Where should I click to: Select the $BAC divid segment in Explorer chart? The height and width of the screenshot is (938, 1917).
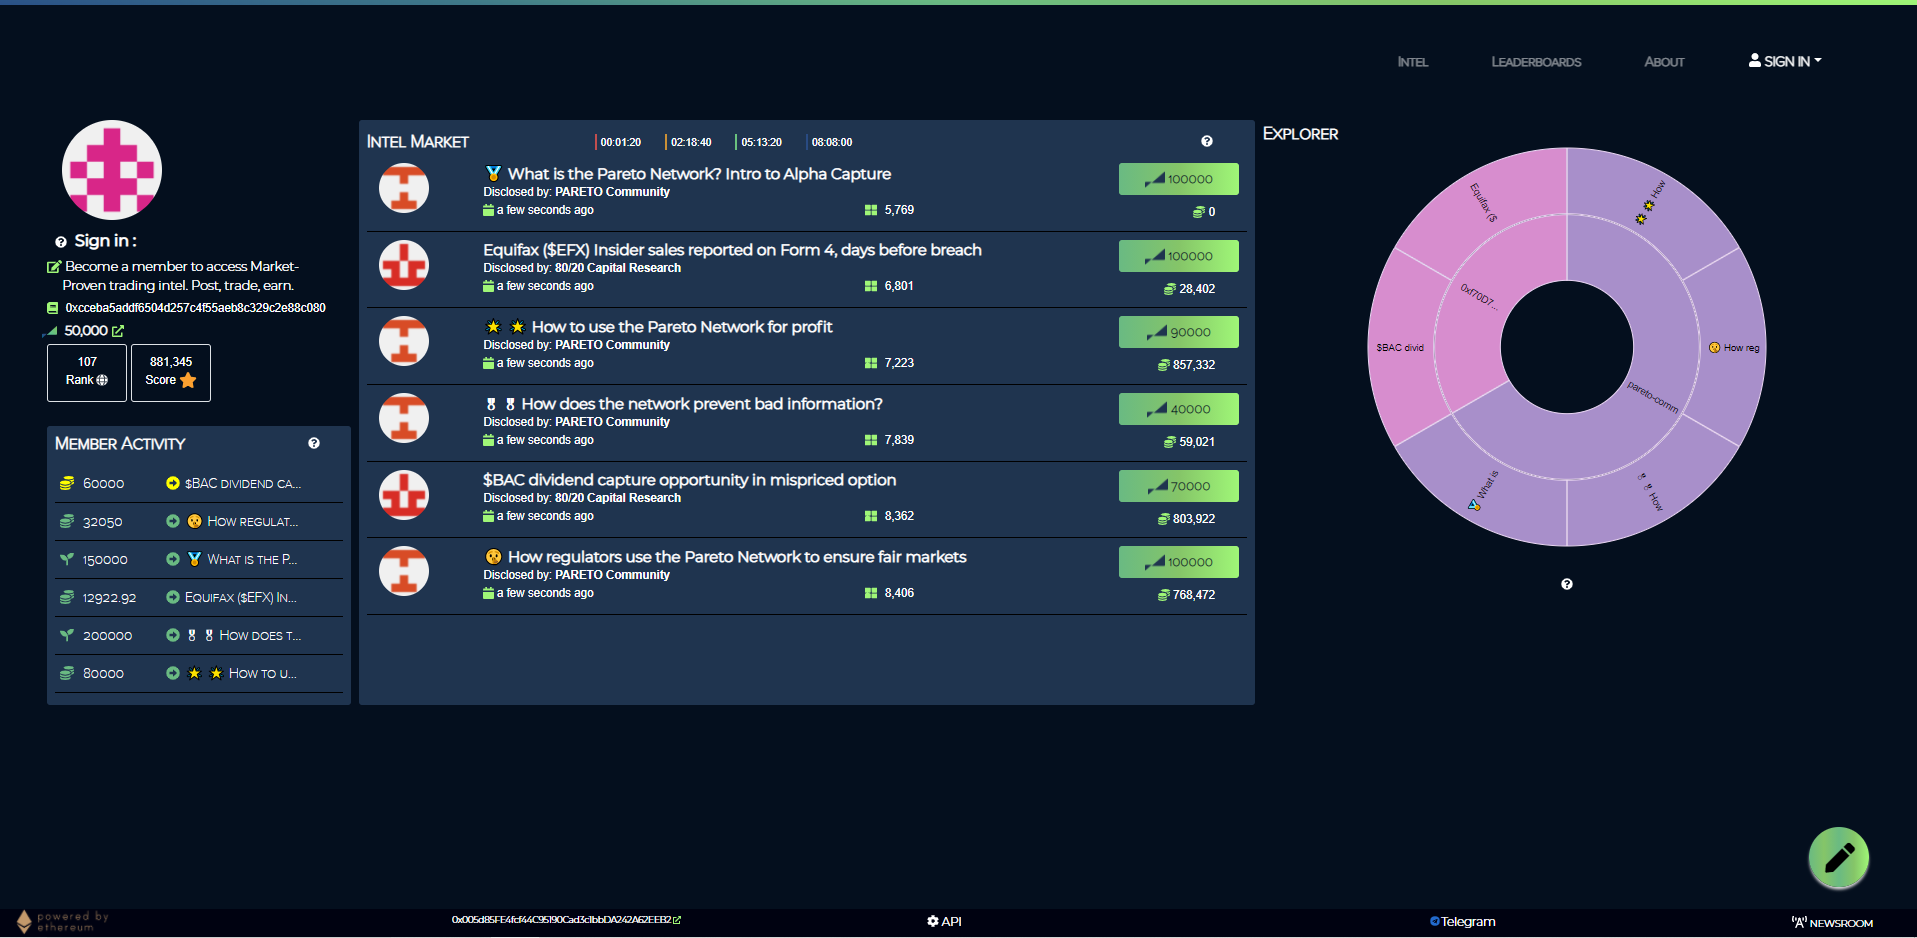[1400, 348]
